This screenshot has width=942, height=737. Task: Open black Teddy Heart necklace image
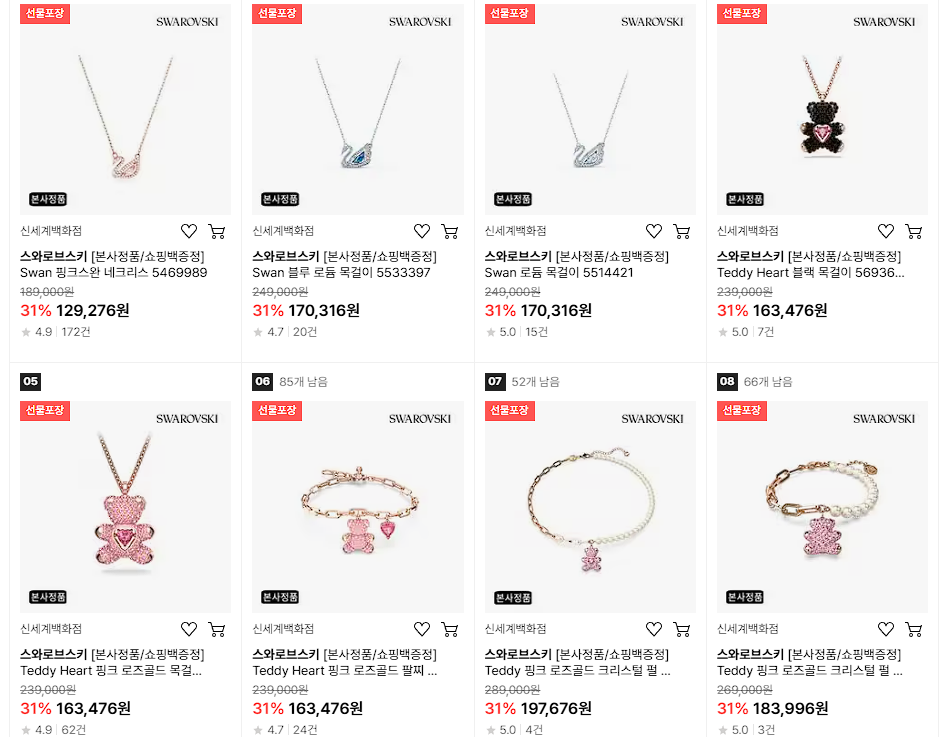coord(822,109)
